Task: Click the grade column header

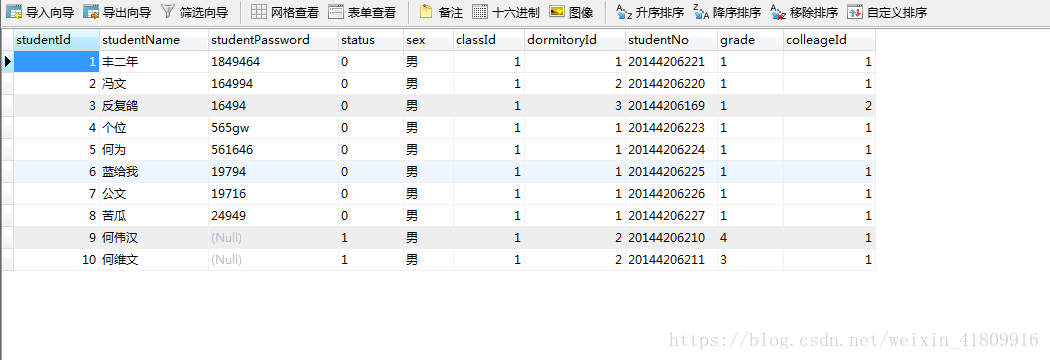Action: tap(750, 40)
